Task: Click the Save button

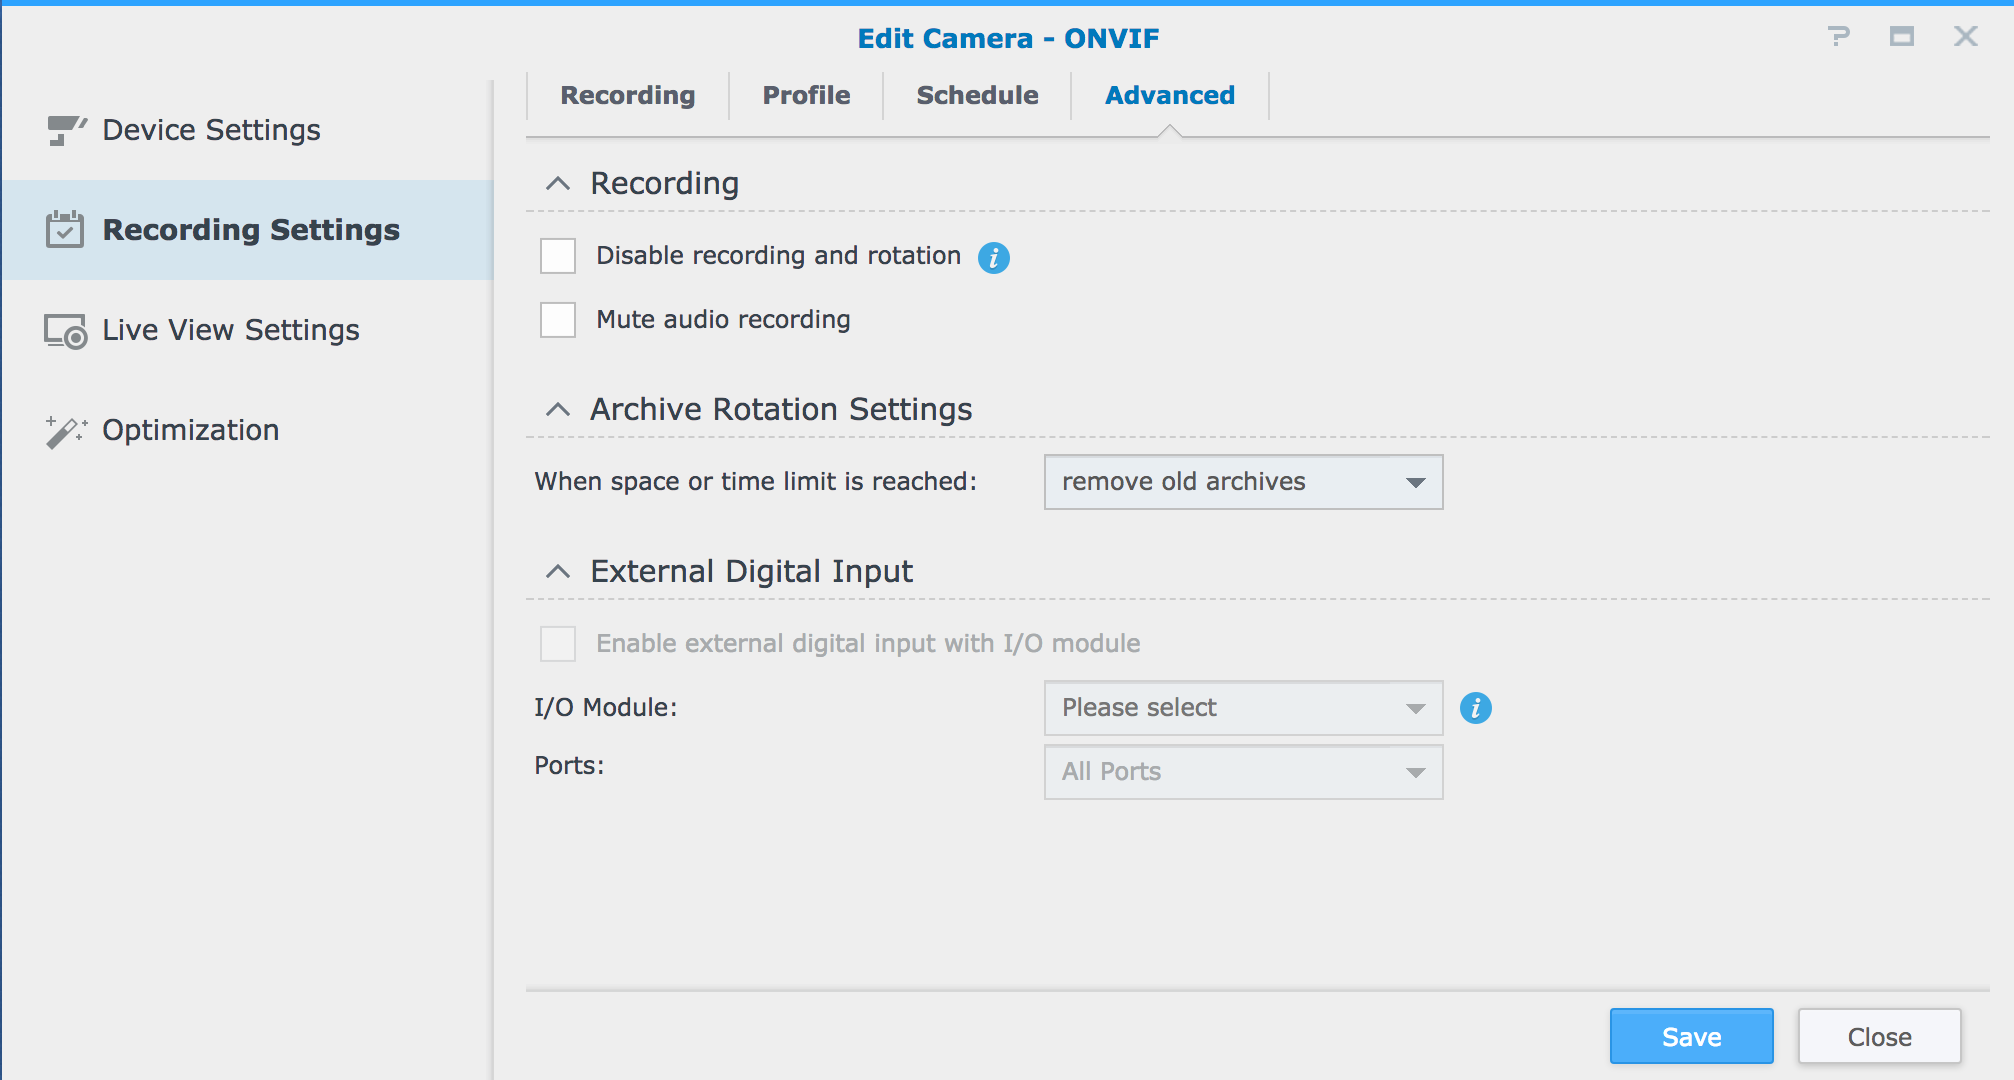Action: coord(1691,1037)
